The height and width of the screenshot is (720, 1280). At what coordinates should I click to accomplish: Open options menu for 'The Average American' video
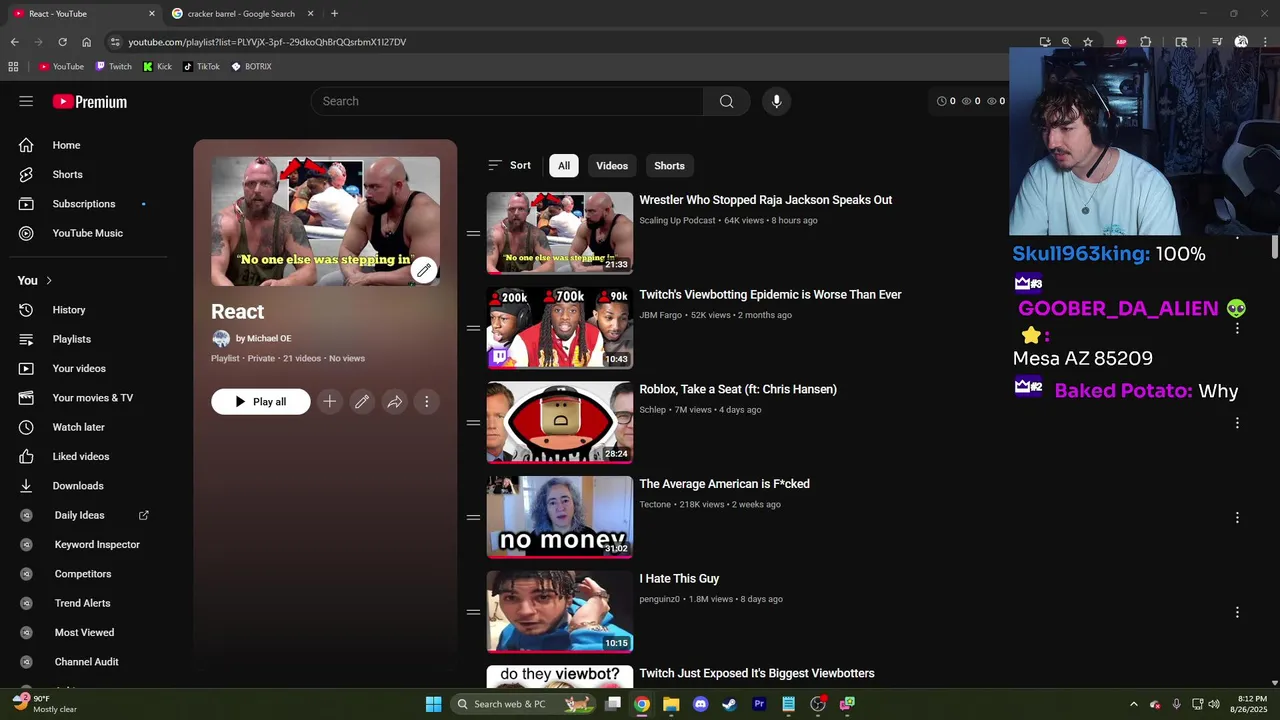coord(1237,517)
